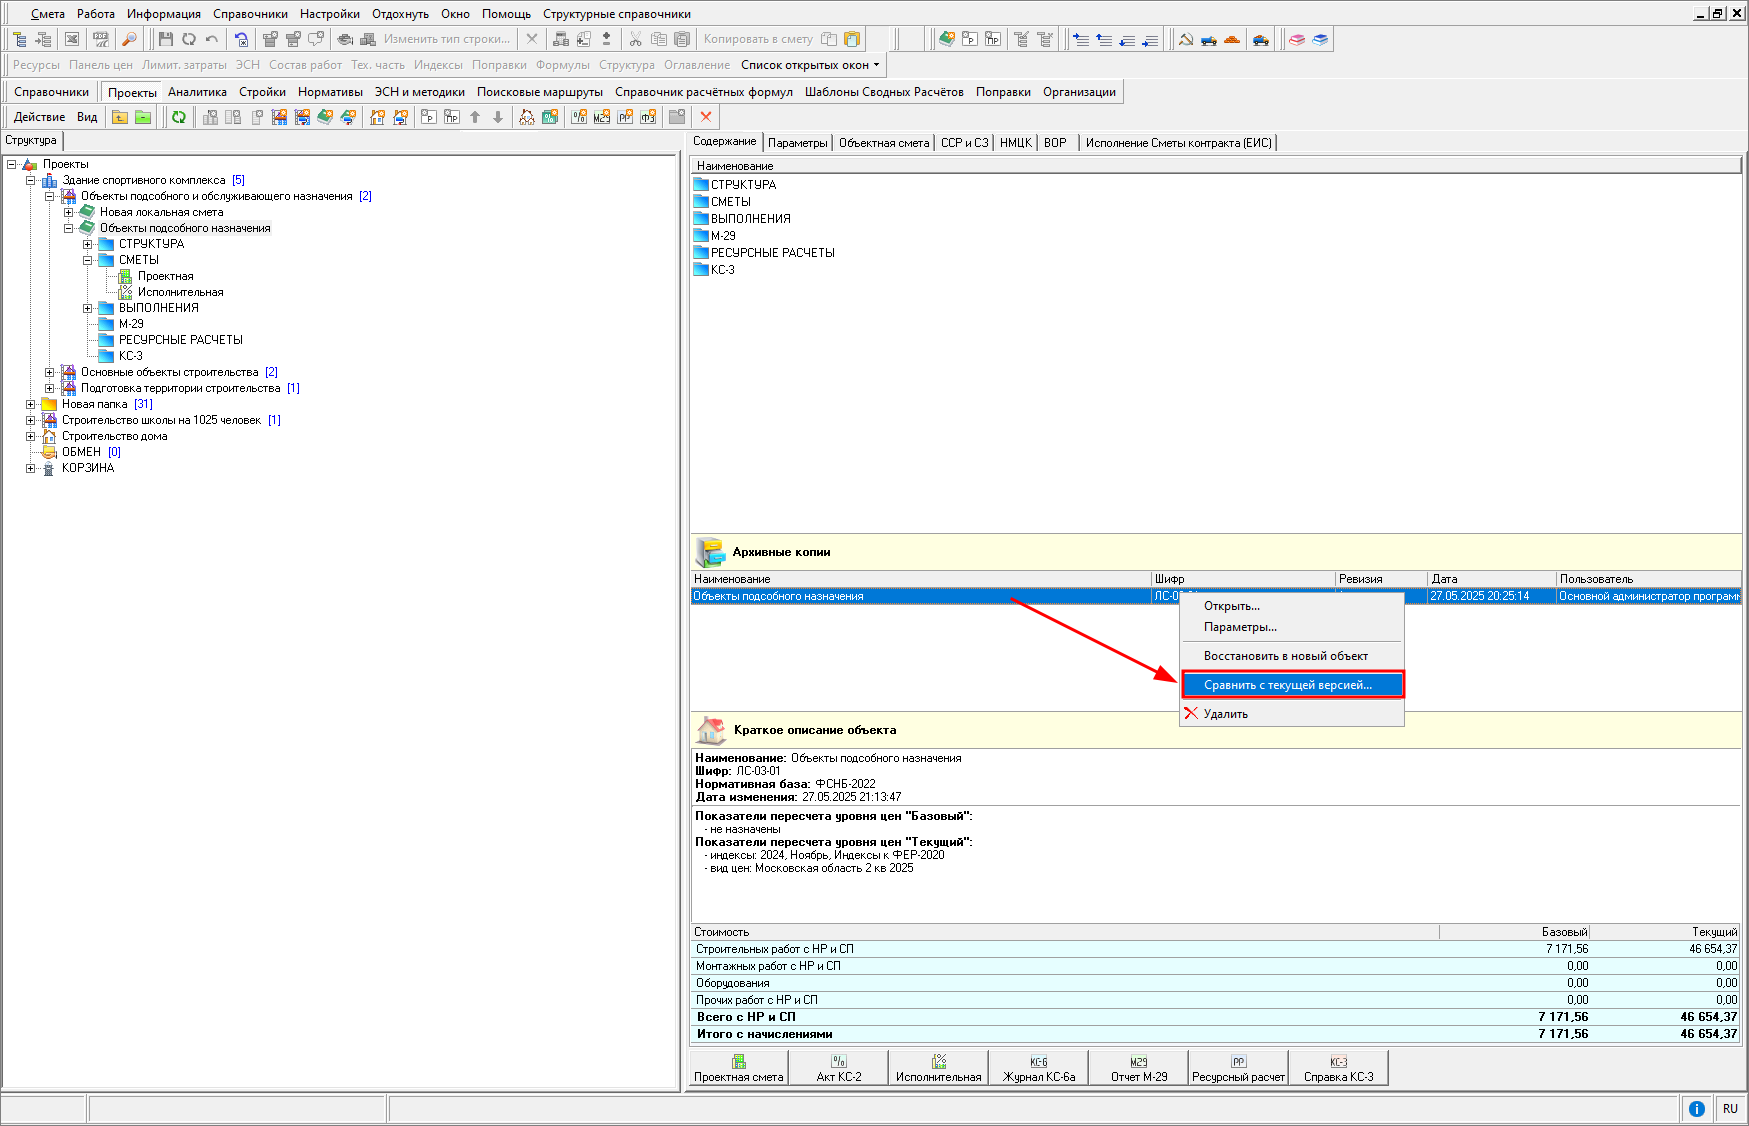Click the hammer and sickle toolbar icon

coord(1186,40)
